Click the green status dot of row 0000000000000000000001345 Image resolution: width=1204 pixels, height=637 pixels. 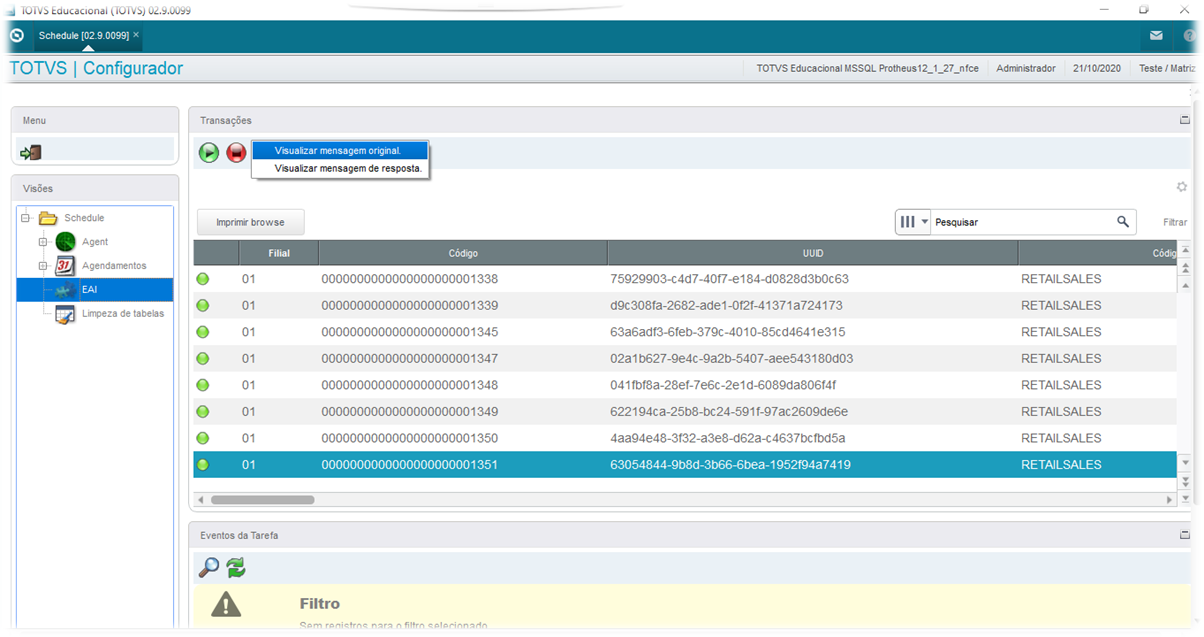click(203, 332)
